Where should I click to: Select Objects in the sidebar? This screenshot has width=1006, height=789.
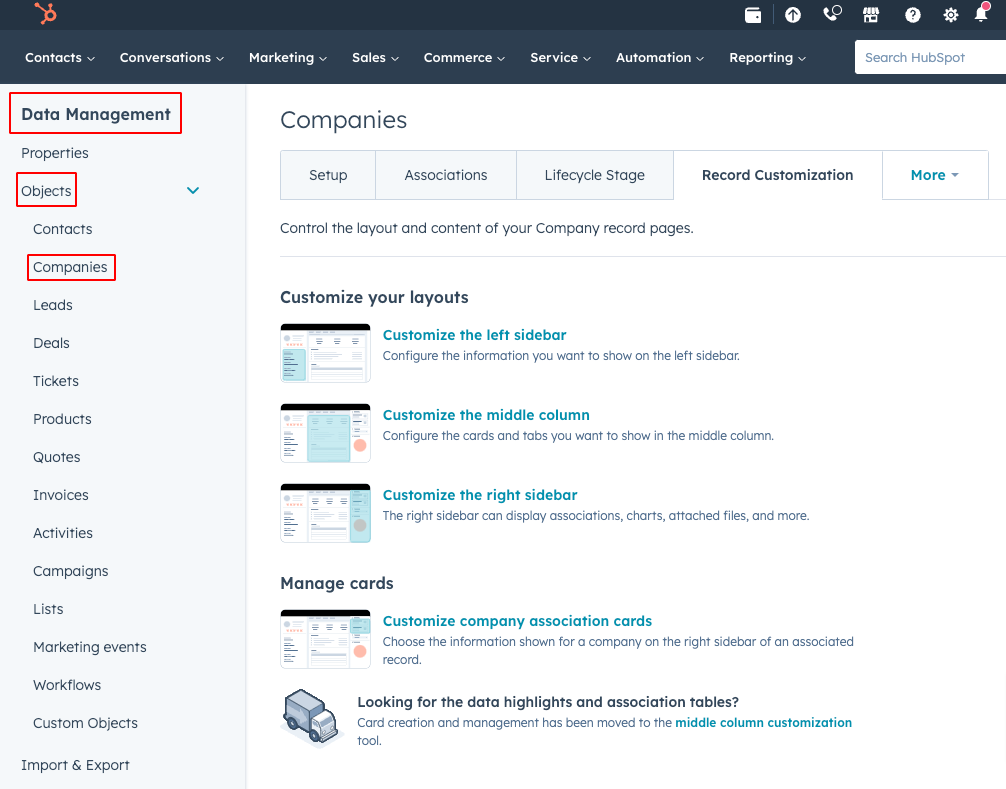[46, 191]
